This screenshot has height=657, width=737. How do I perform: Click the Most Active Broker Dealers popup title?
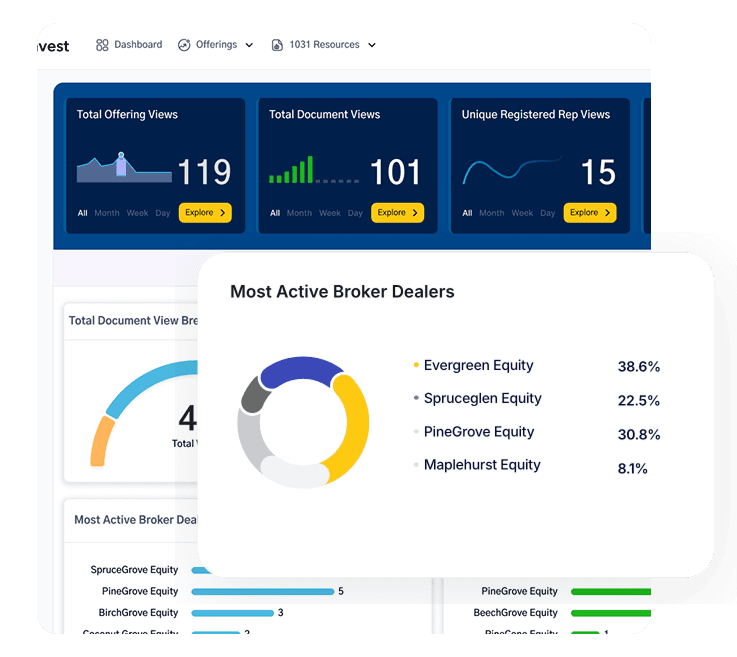click(342, 291)
